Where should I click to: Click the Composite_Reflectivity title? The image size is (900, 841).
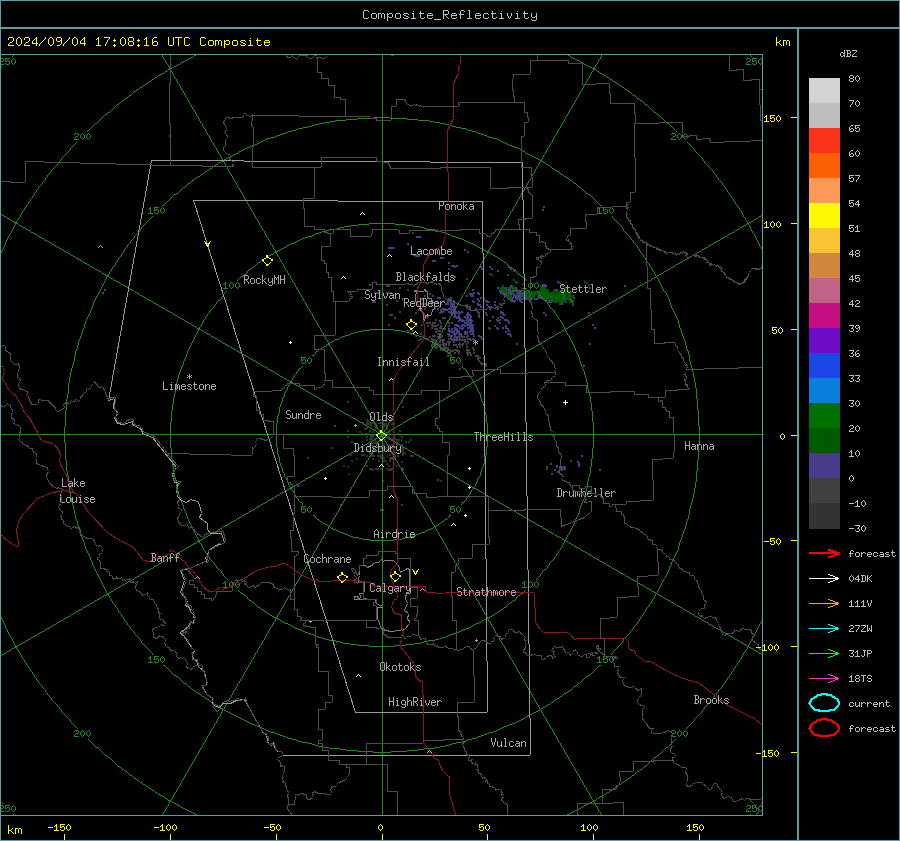450,15
